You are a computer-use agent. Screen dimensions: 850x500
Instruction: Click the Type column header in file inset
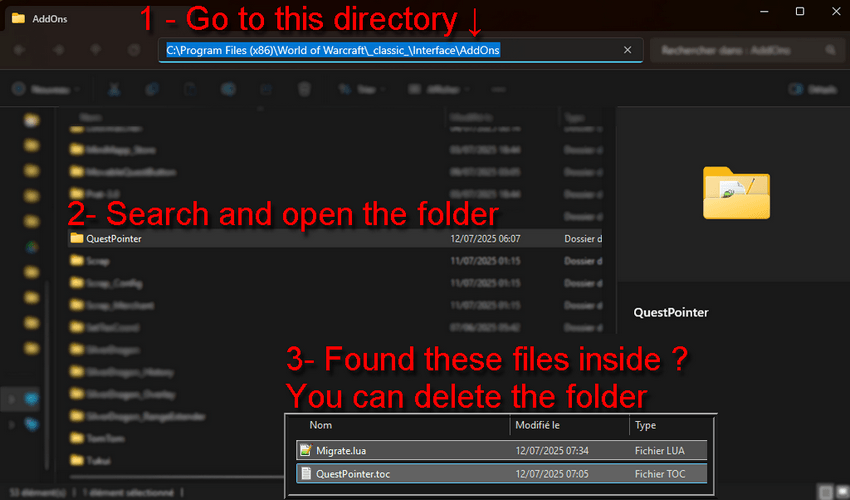tap(646, 425)
